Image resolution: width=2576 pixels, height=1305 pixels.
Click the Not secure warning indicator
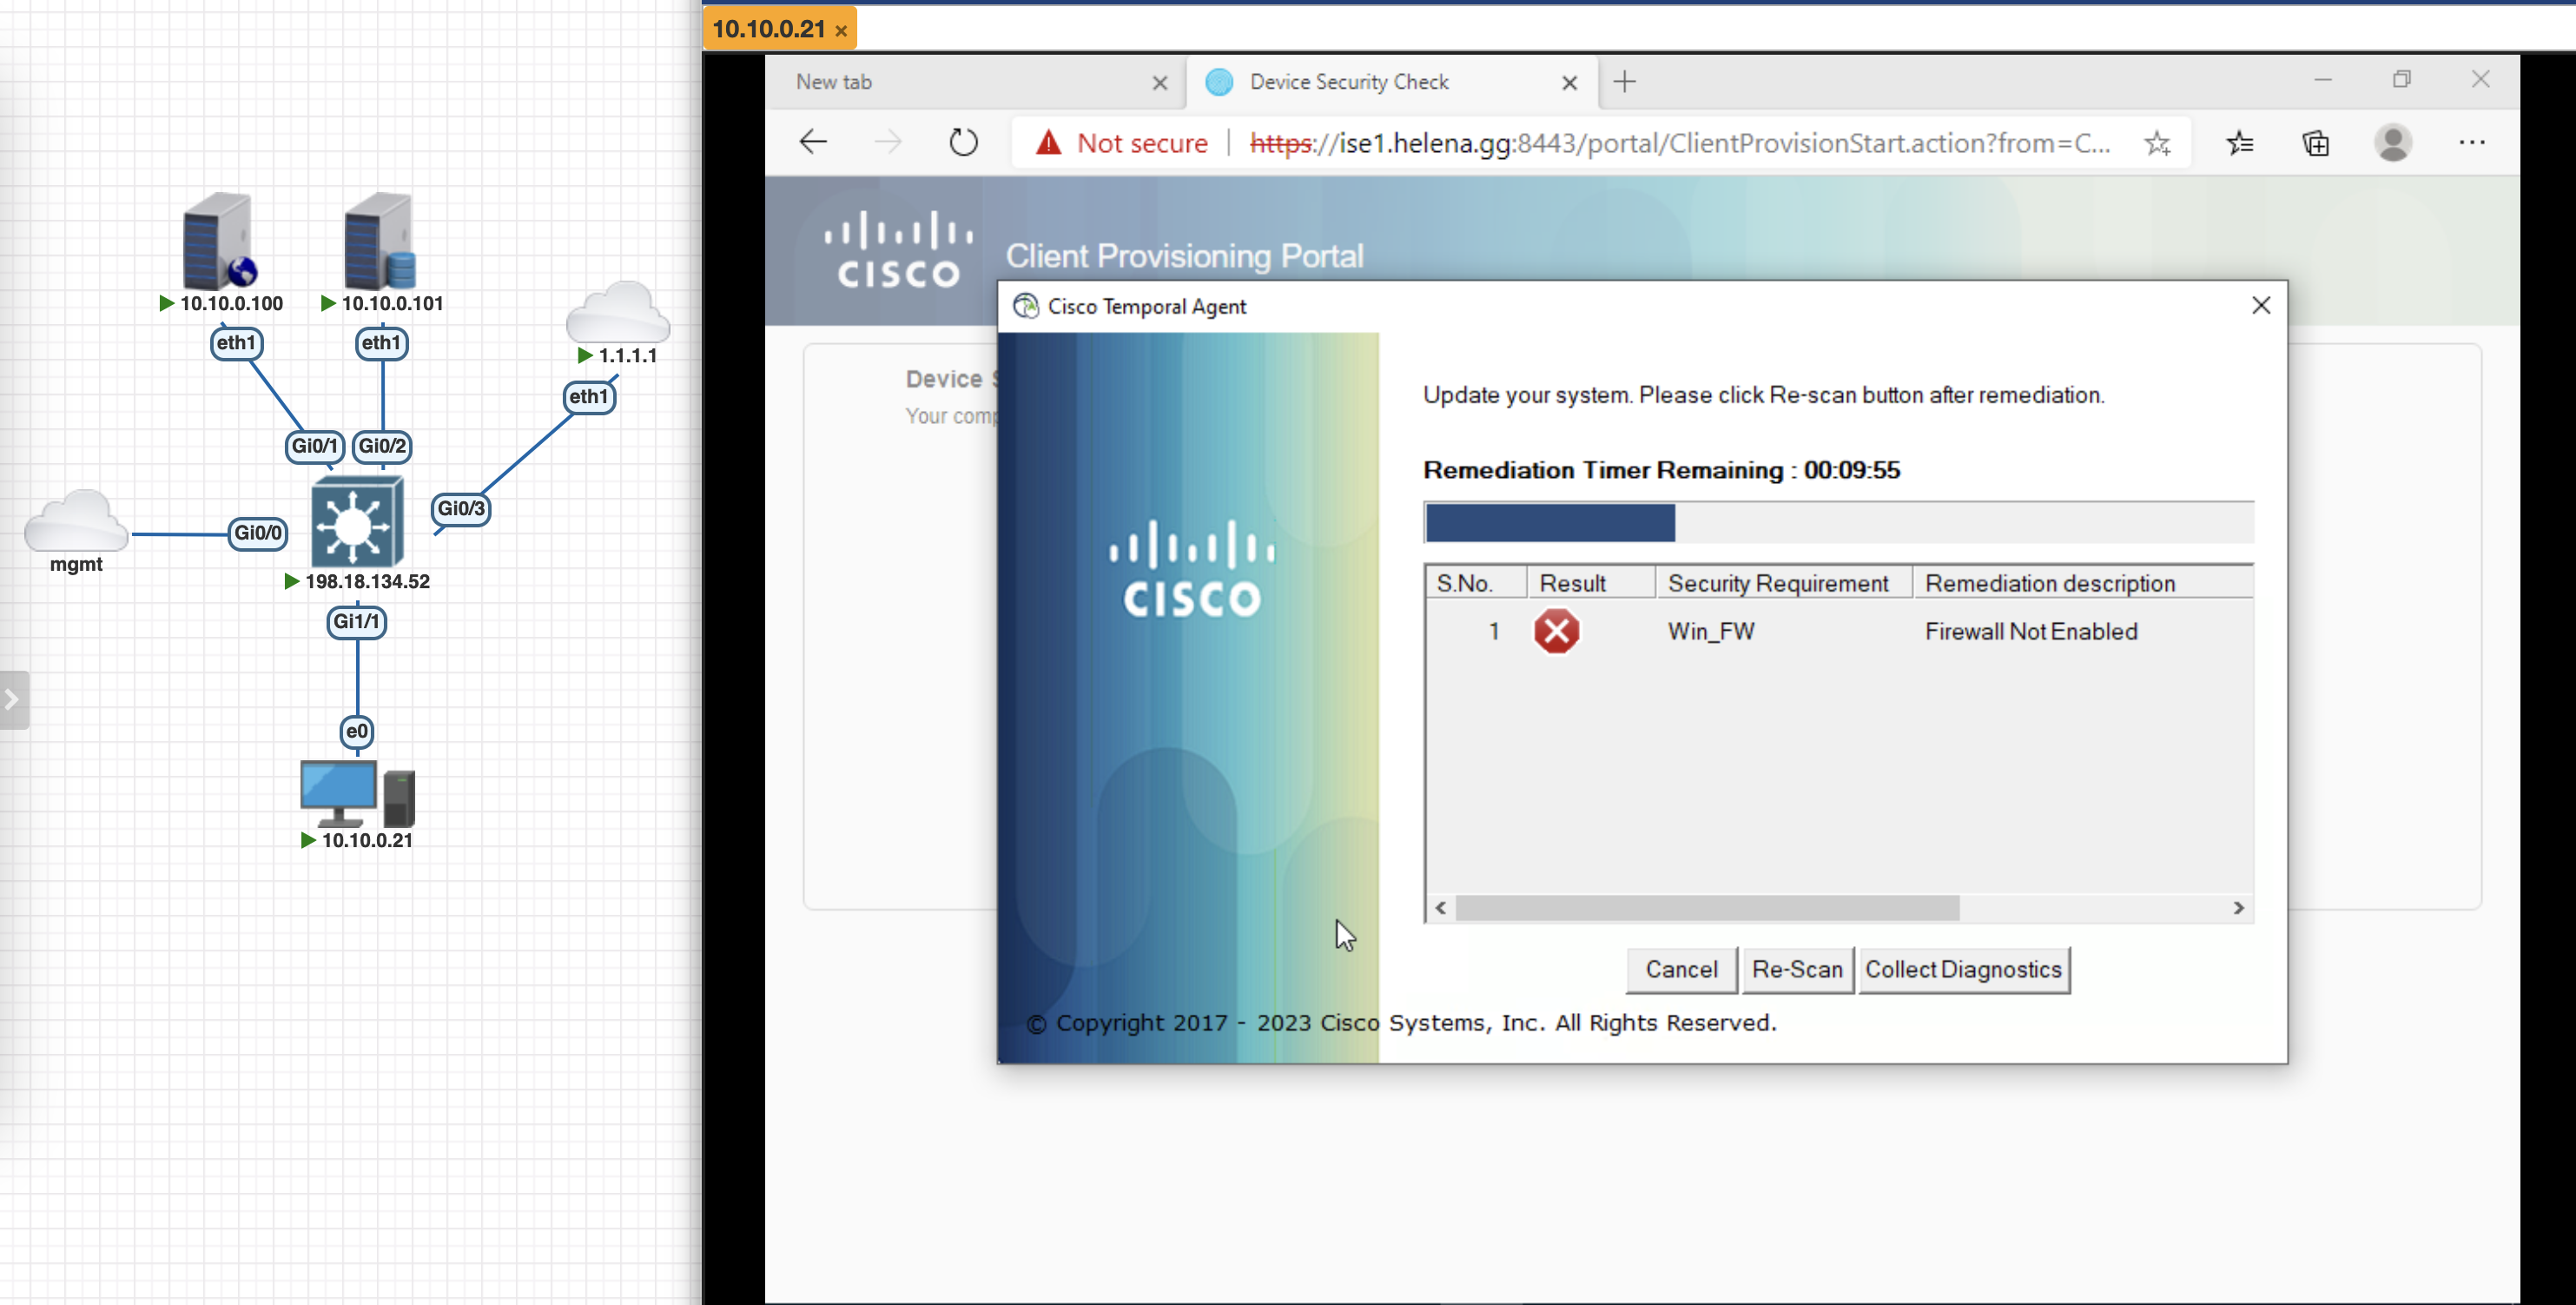tap(1123, 143)
